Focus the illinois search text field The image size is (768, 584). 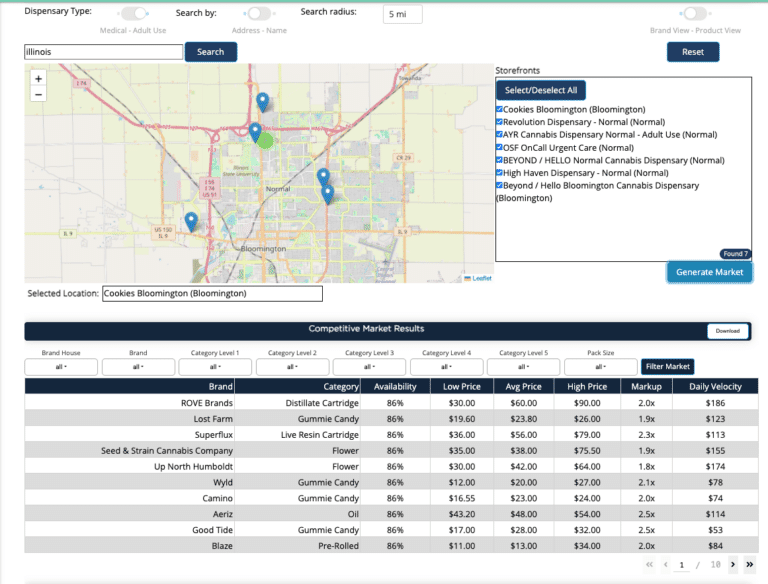tap(103, 52)
